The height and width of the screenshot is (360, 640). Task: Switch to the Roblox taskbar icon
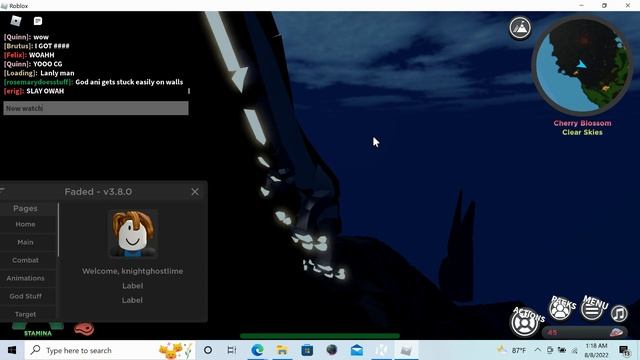click(x=406, y=350)
